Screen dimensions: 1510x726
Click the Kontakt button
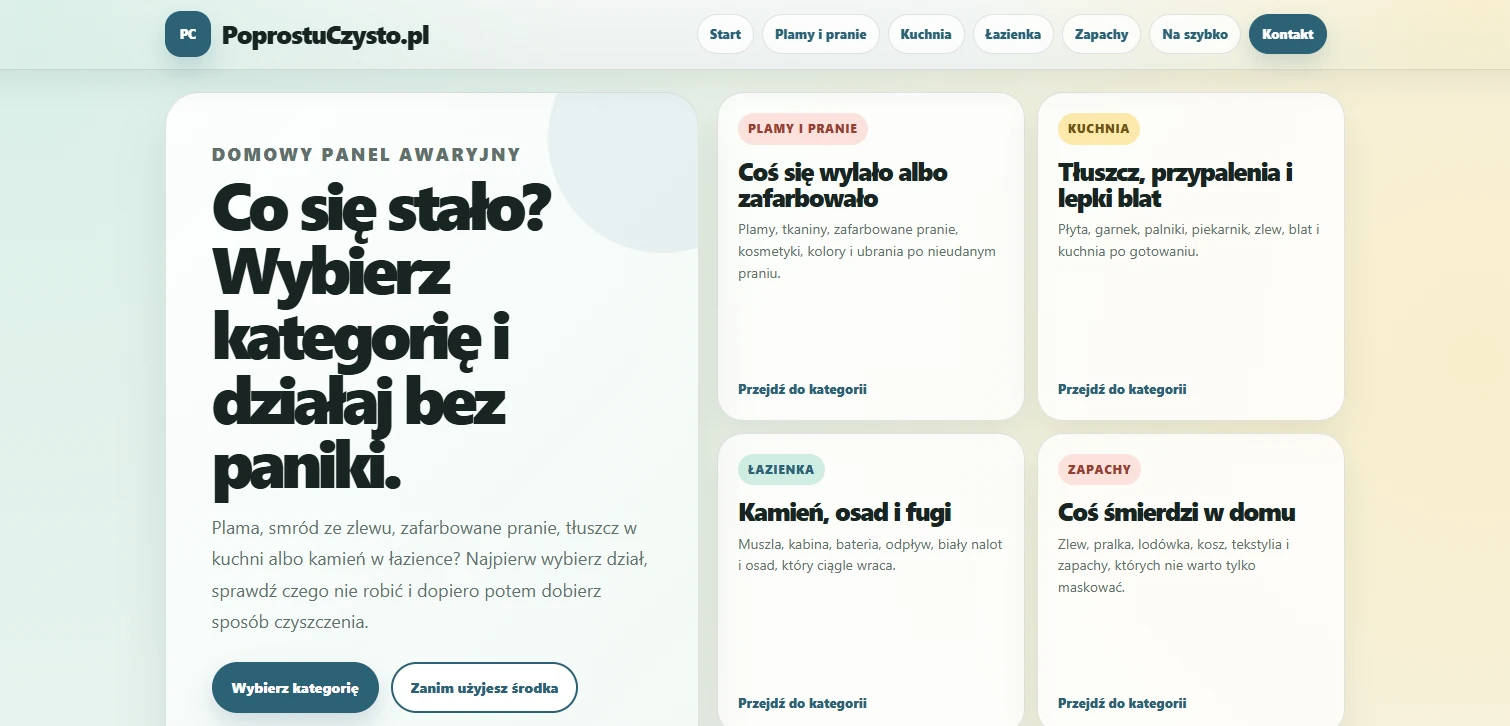[x=1288, y=34]
